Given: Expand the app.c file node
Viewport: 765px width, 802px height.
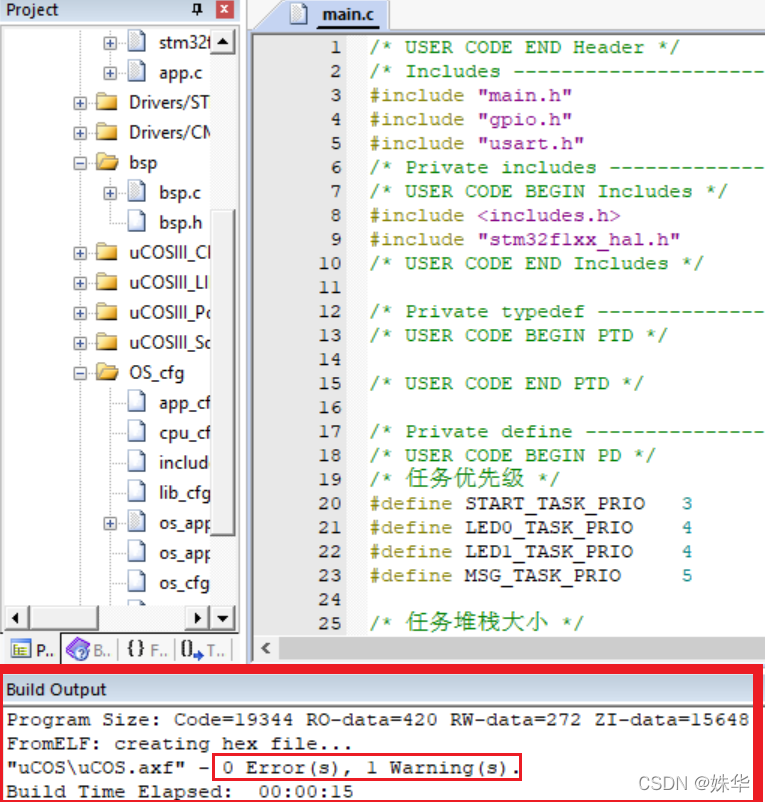Looking at the screenshot, I should pyautogui.click(x=109, y=73).
